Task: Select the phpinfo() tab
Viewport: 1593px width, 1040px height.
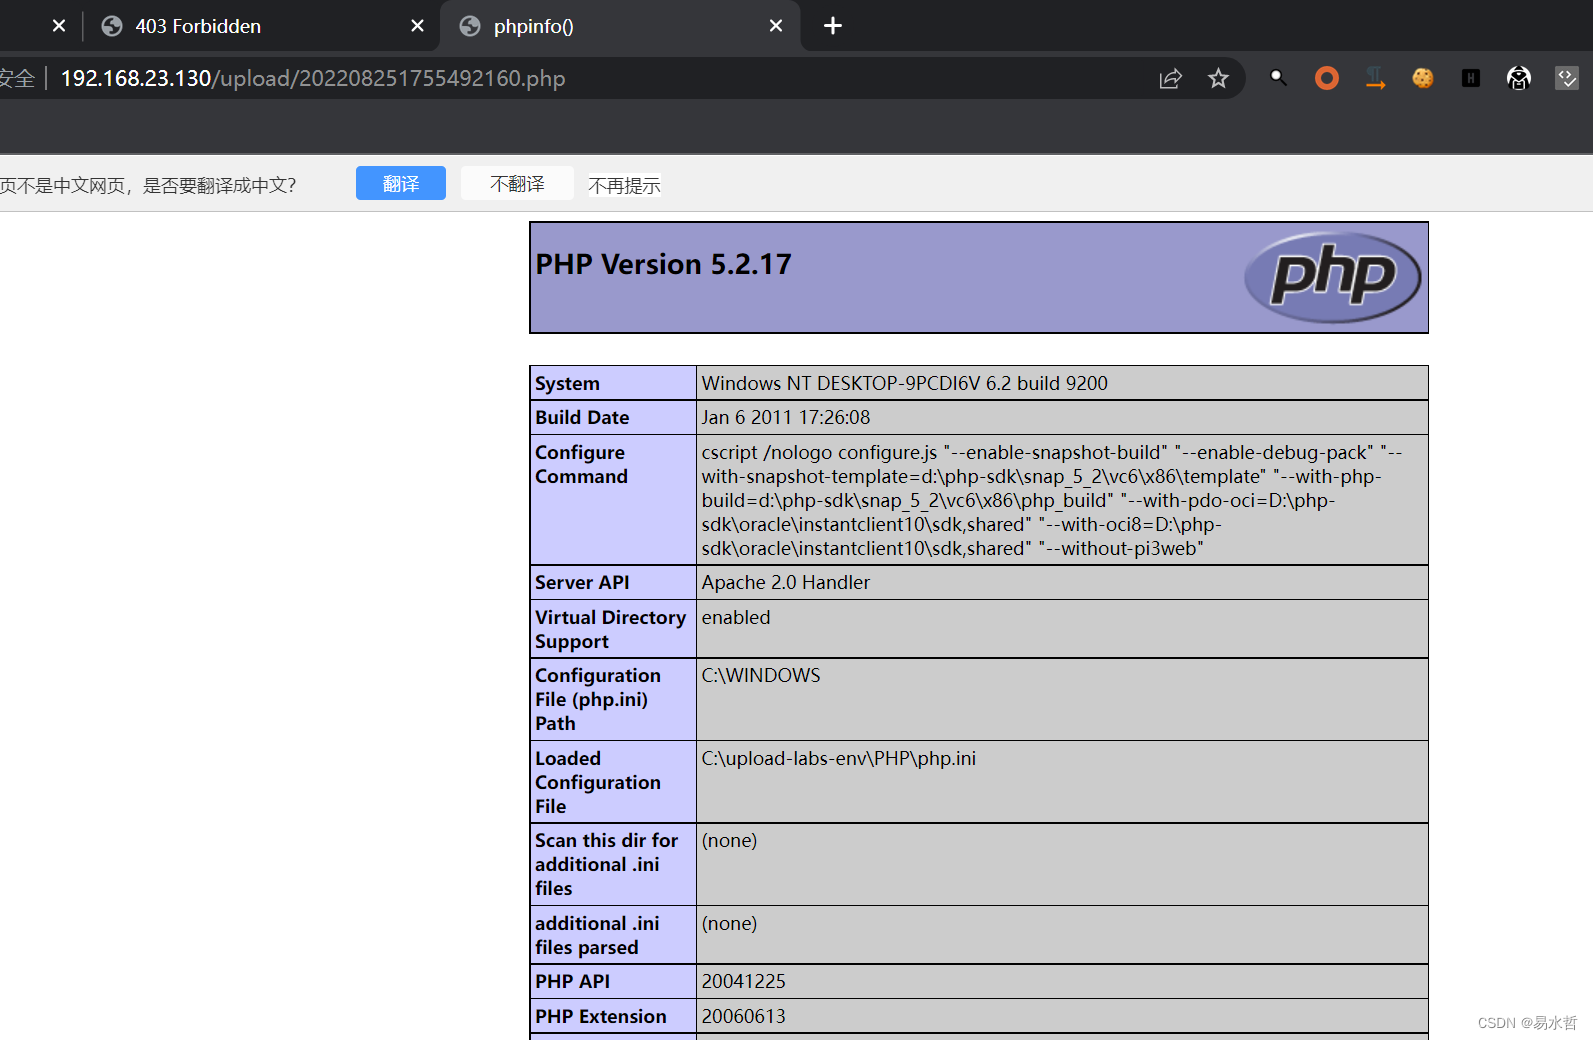Action: tap(620, 26)
